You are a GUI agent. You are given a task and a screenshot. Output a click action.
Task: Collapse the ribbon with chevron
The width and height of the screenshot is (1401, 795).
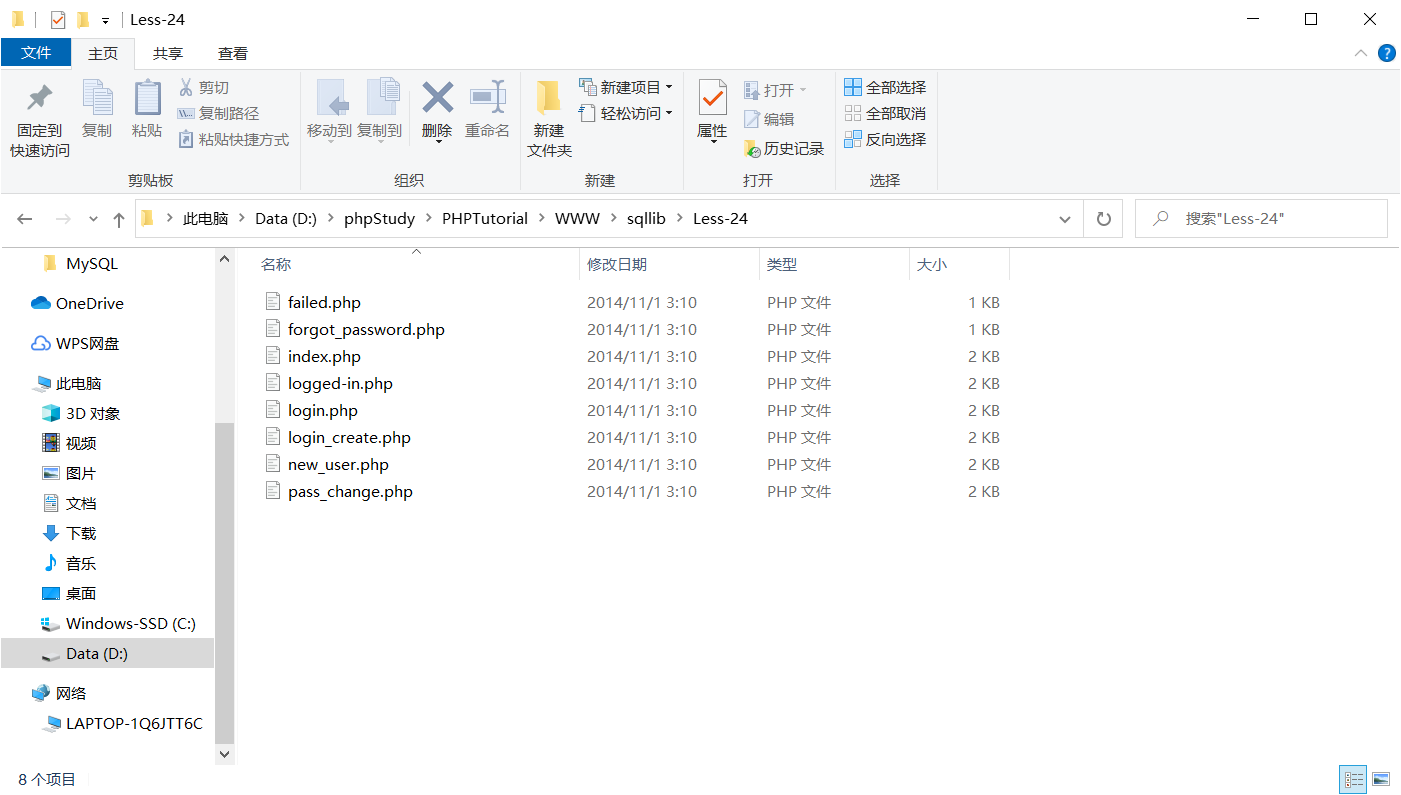1360,53
